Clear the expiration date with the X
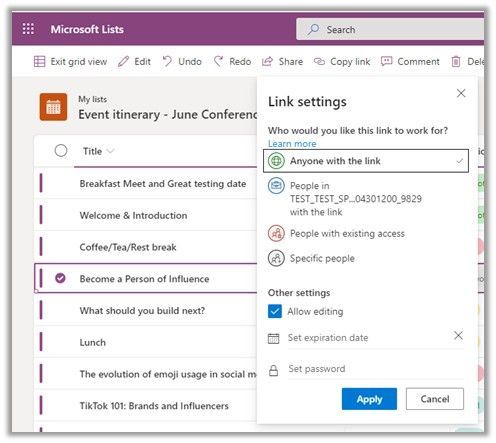This screenshot has width=496, height=443. [458, 335]
